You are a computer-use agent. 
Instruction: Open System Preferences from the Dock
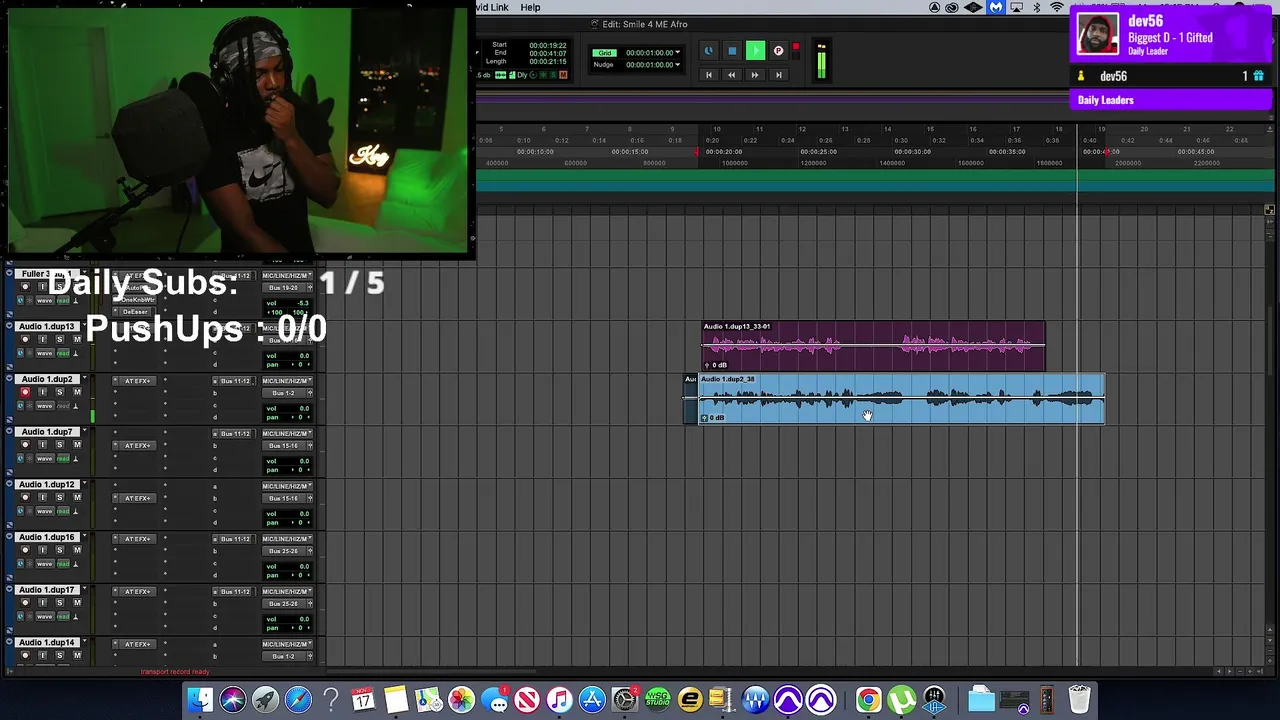pyautogui.click(x=624, y=699)
